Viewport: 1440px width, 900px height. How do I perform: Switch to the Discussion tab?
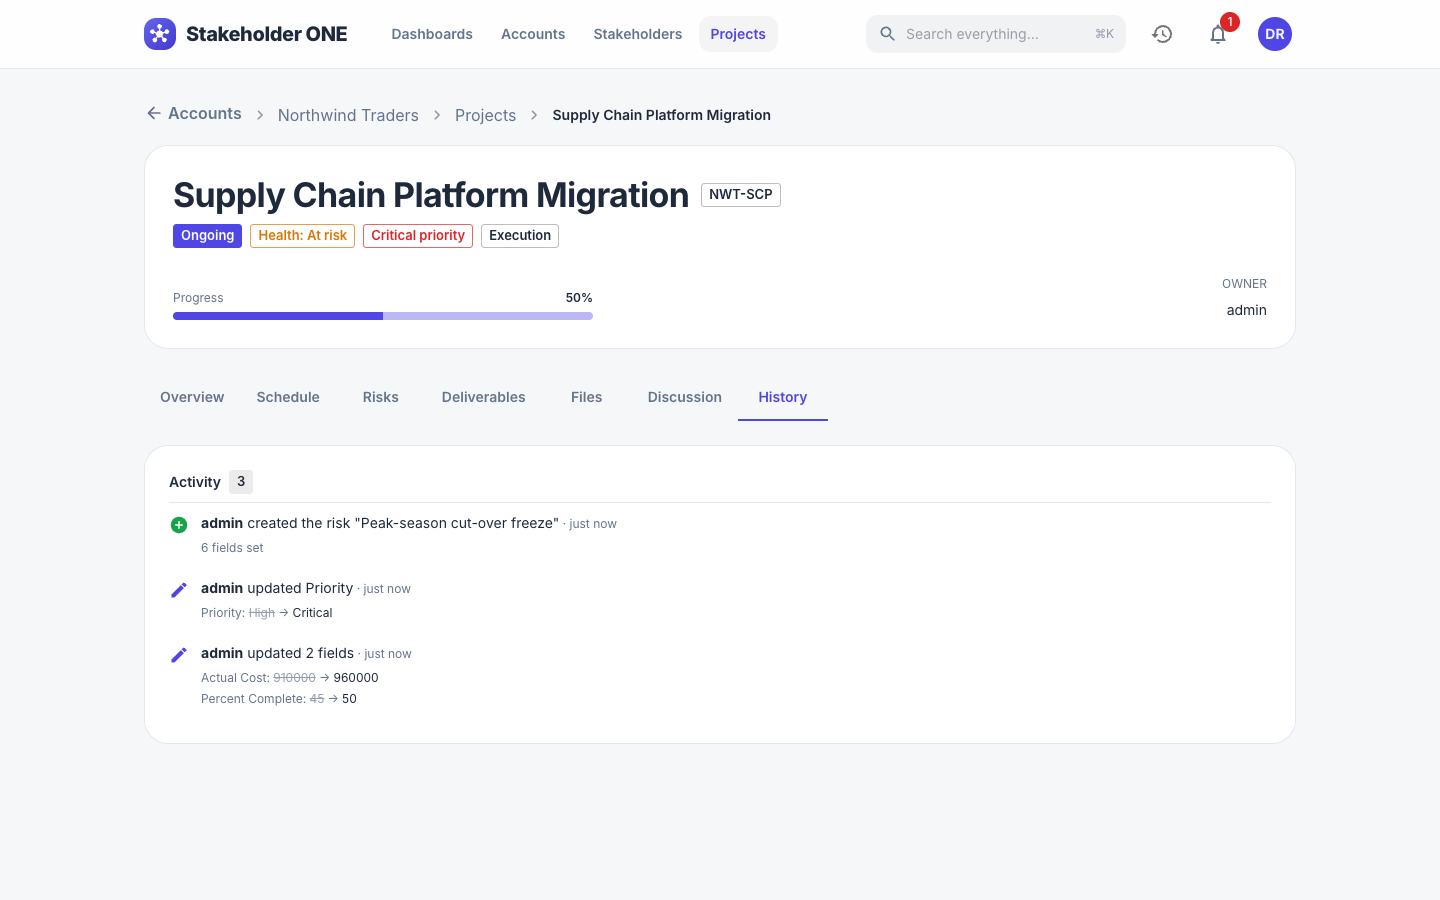click(x=685, y=397)
